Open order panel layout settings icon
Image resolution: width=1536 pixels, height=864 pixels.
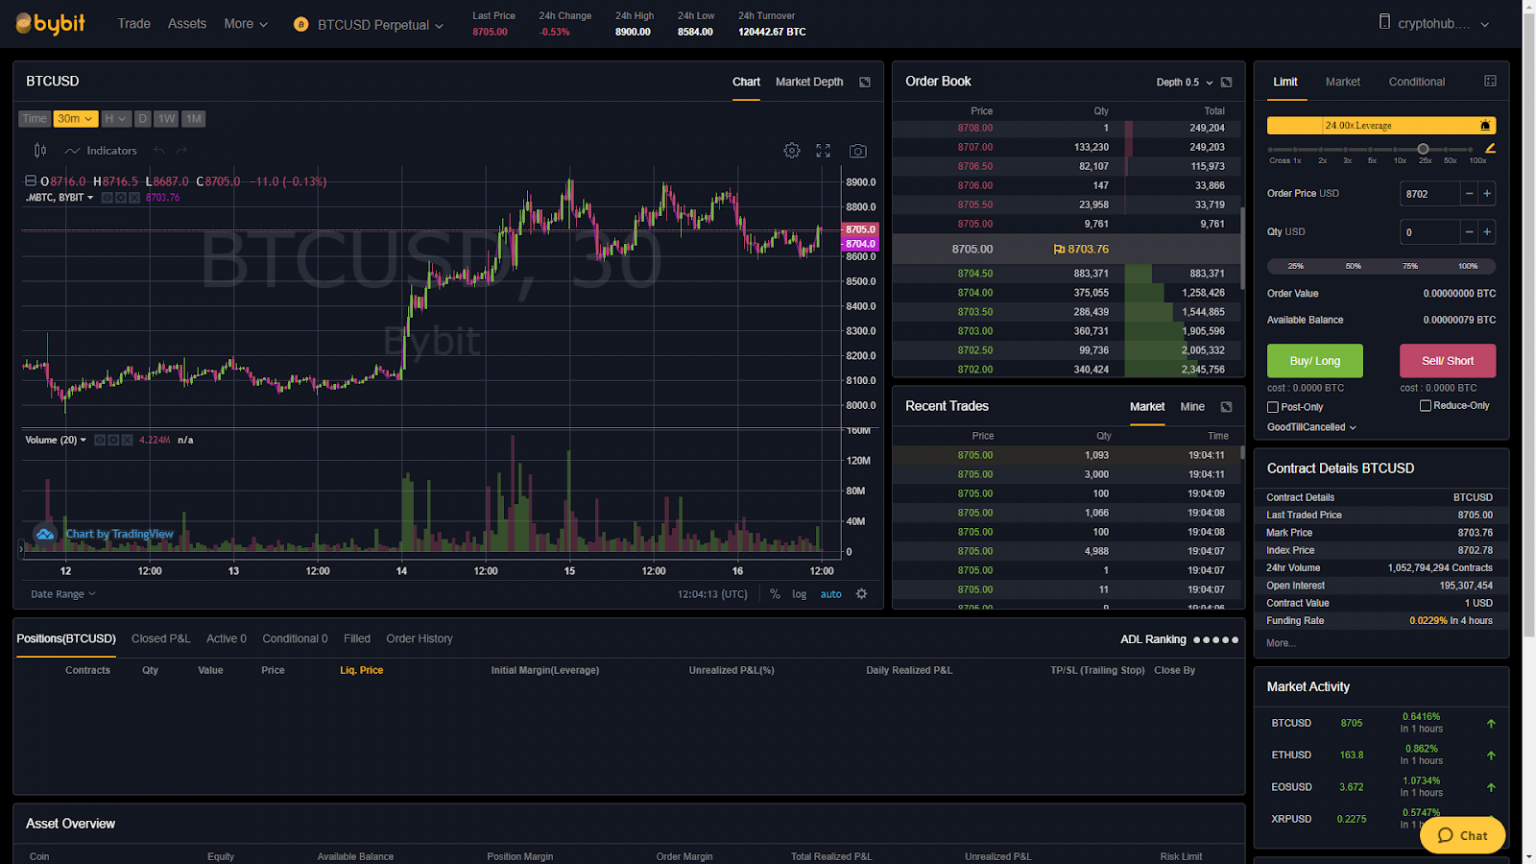(1490, 81)
